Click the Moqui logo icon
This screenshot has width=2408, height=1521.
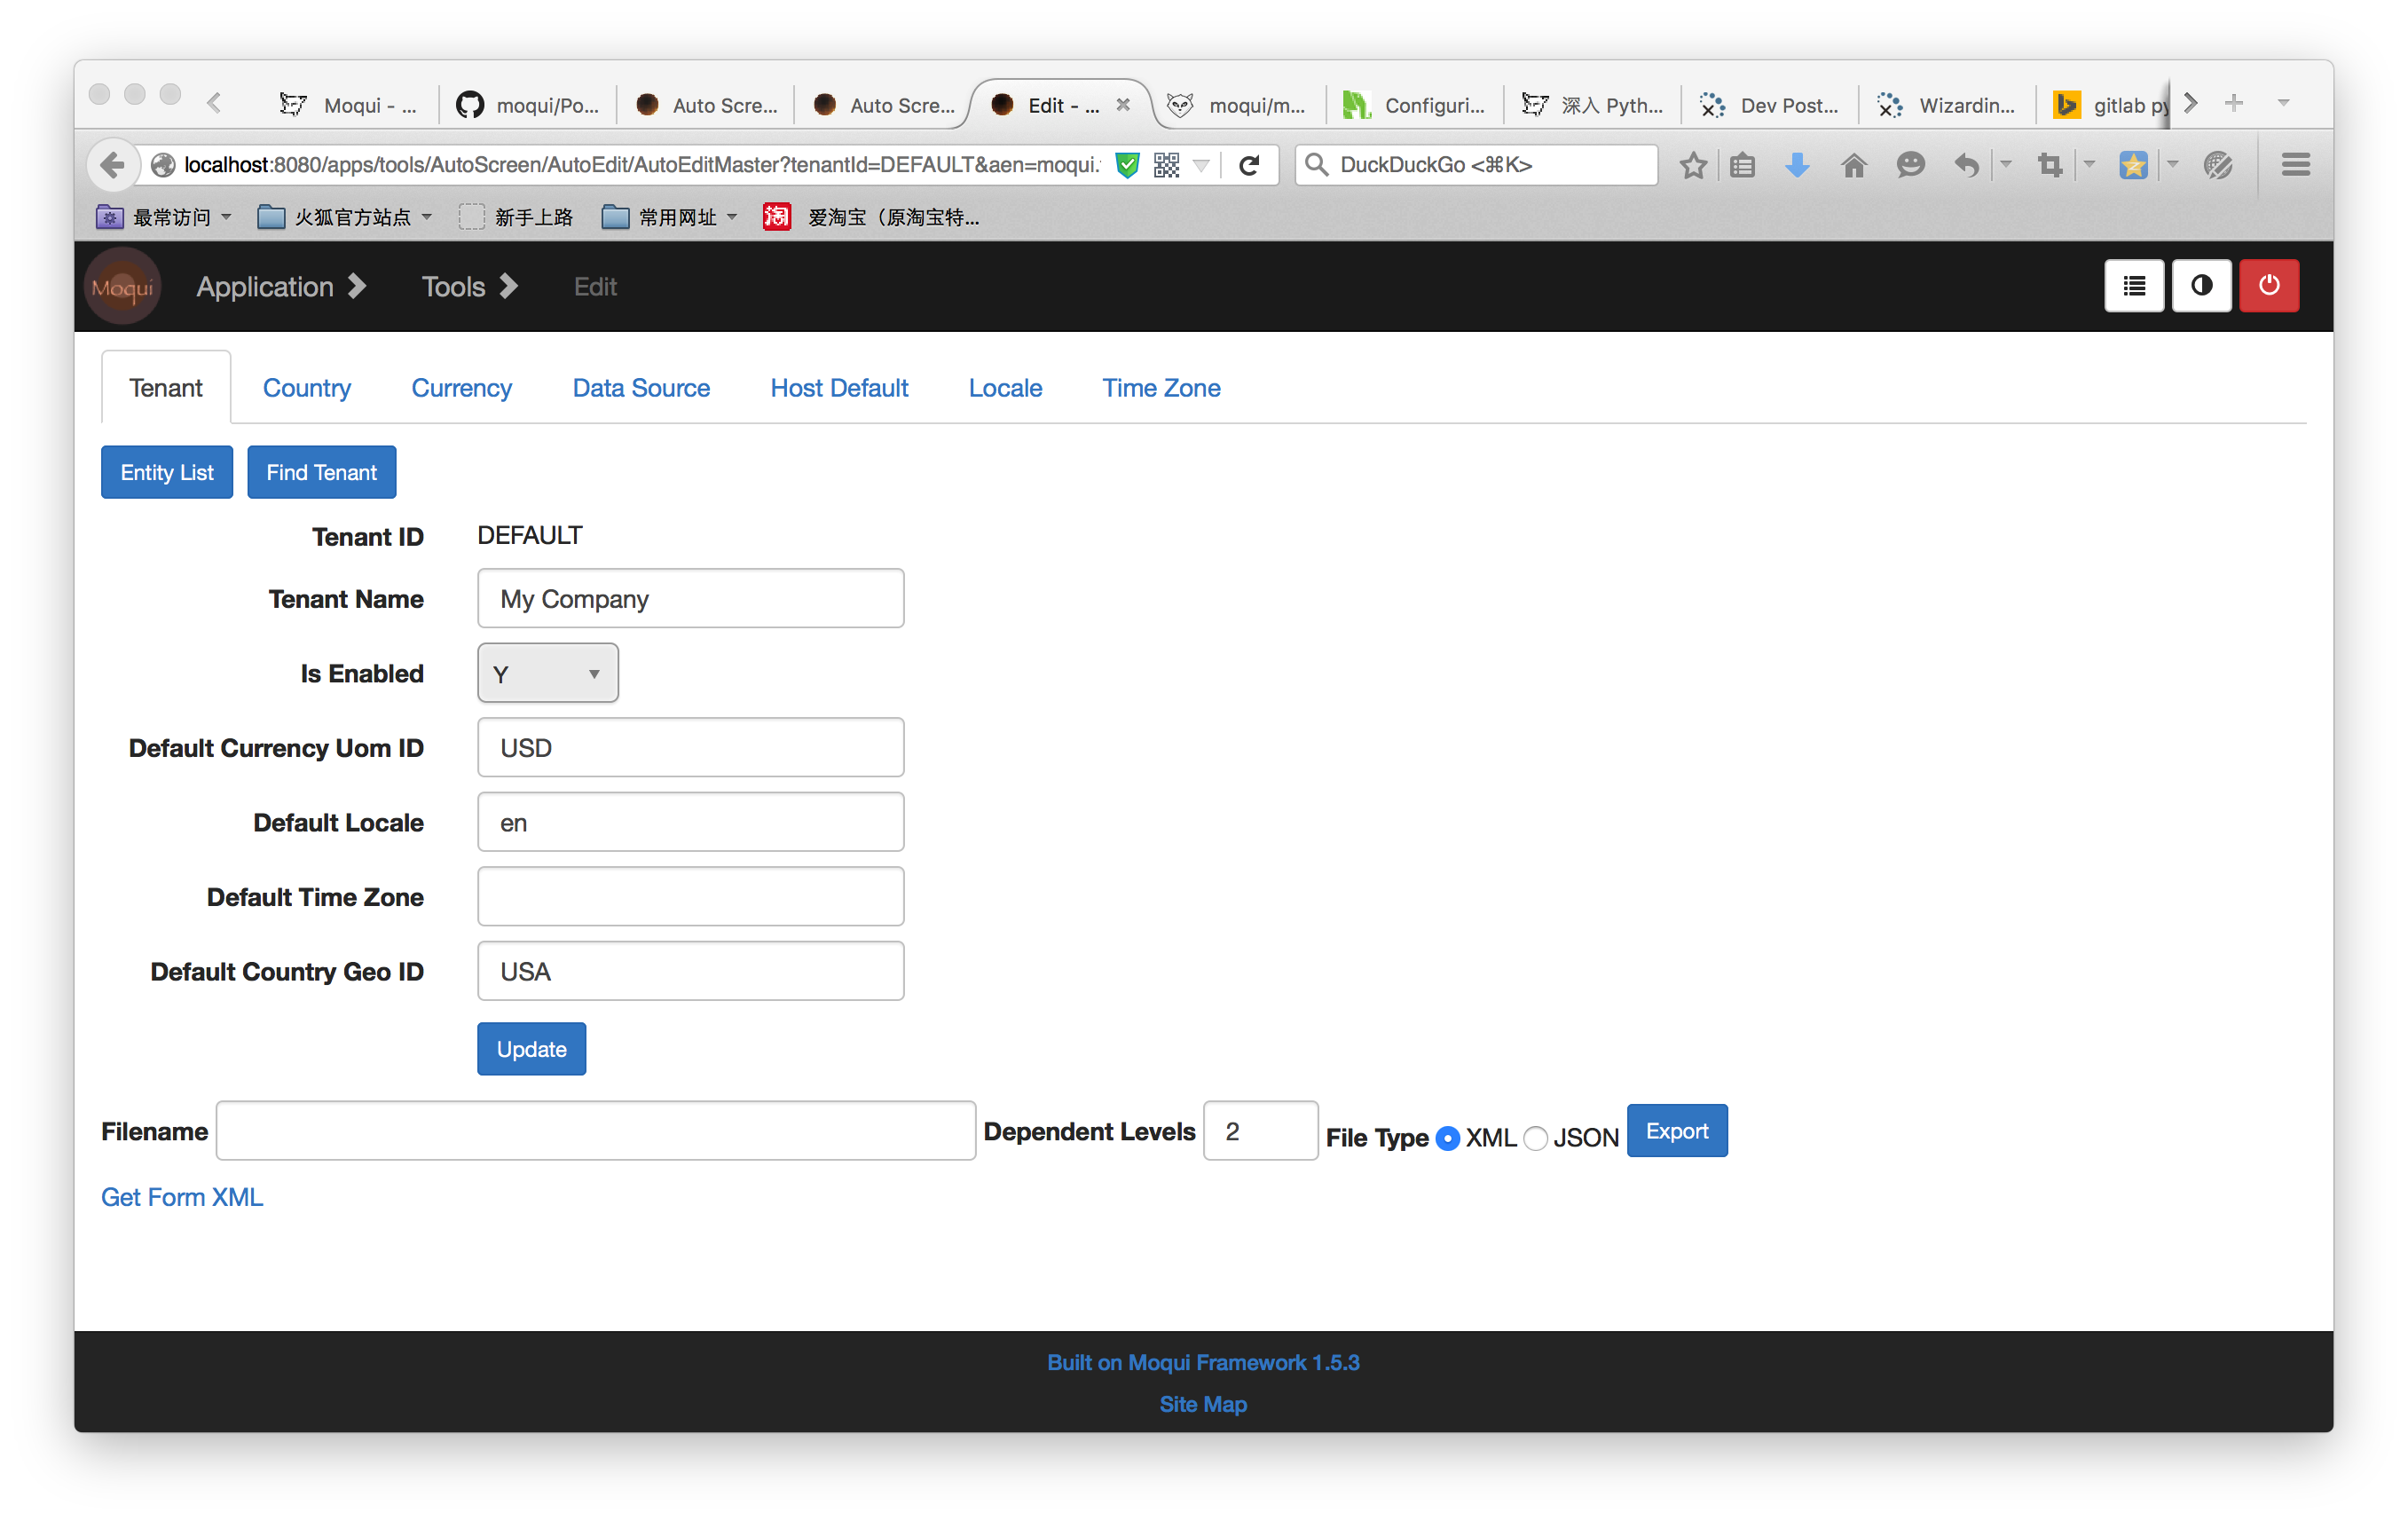coord(122,287)
